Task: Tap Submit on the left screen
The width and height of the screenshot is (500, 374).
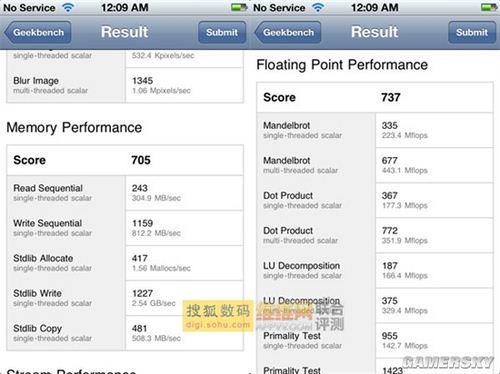Action: pos(222,32)
